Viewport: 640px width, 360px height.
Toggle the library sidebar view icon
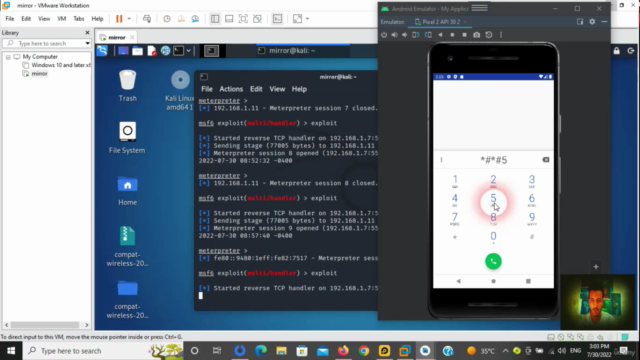pos(215,19)
